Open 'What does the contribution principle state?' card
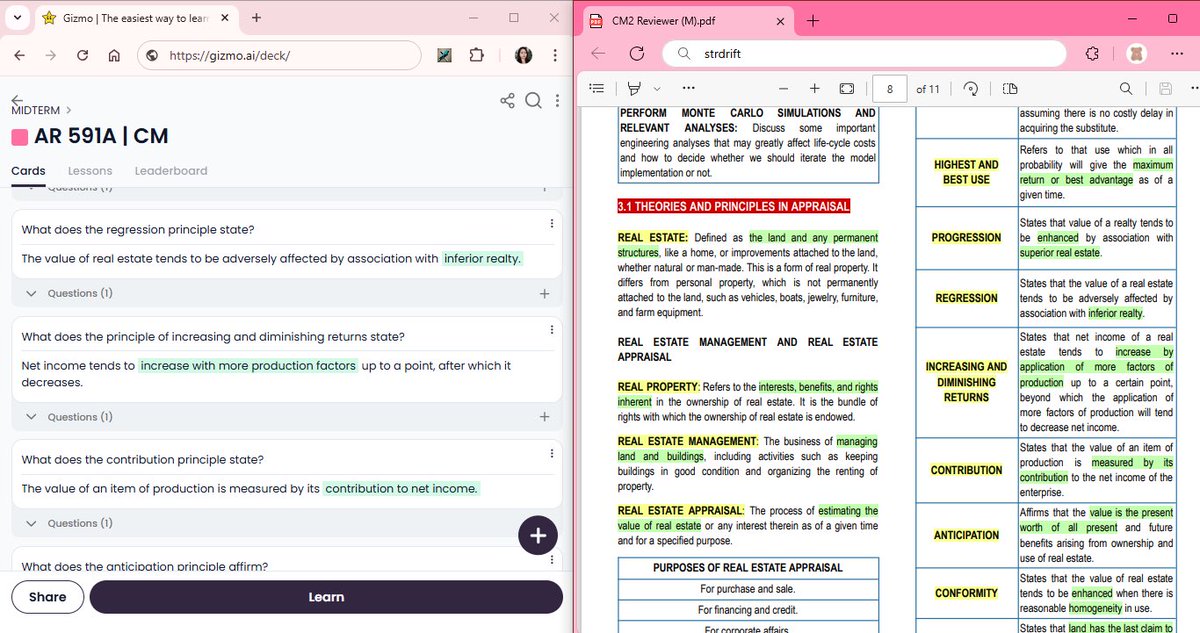The height and width of the screenshot is (633, 1200). click(143, 460)
